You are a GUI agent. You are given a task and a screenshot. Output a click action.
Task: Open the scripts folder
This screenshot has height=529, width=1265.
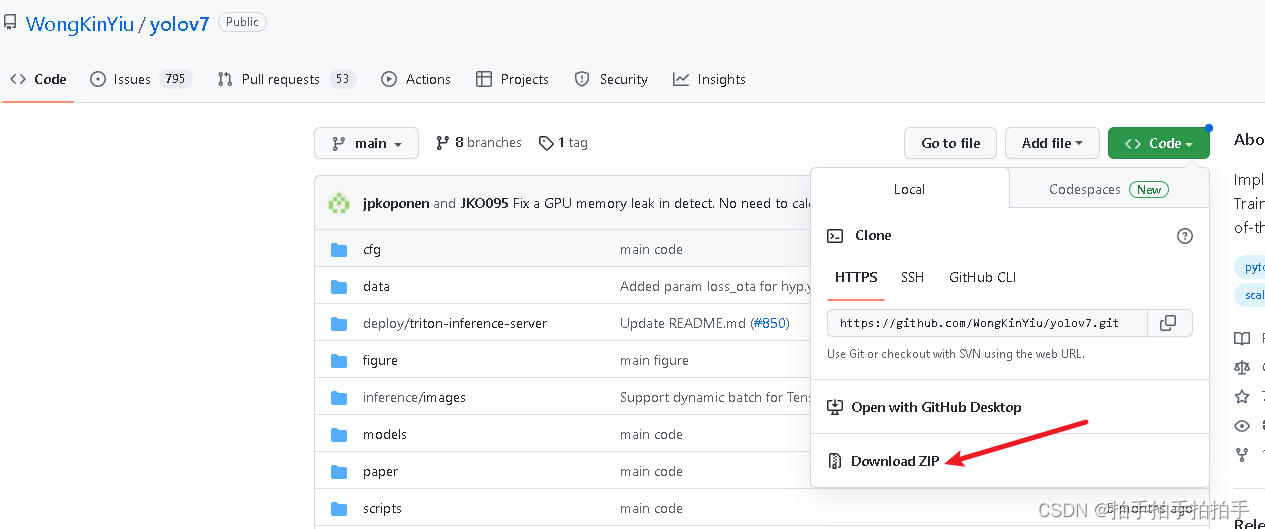[382, 508]
